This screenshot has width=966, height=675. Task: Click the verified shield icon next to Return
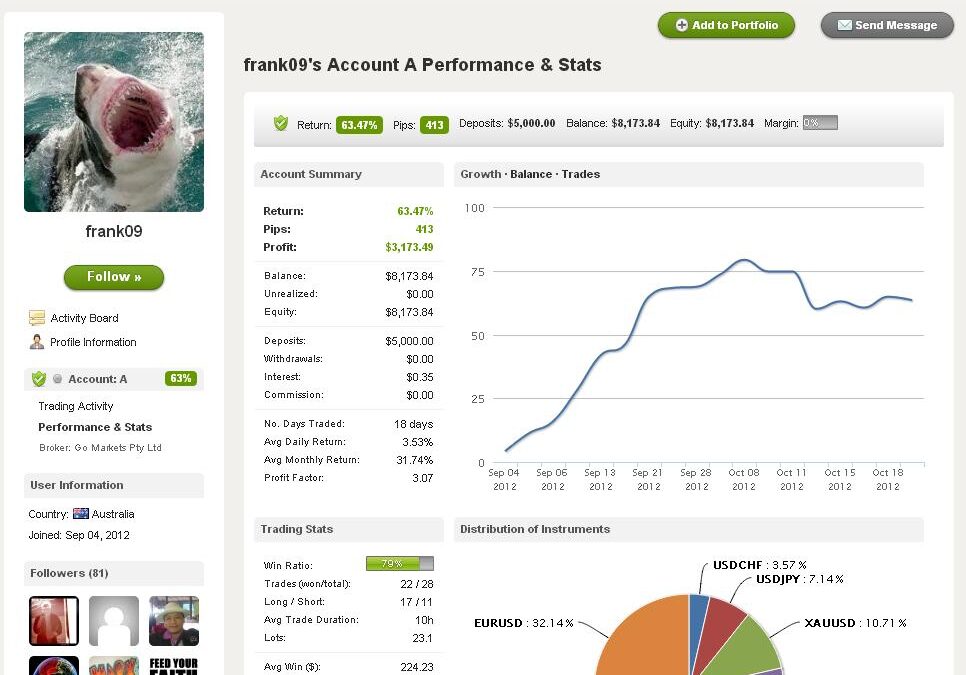pos(281,123)
